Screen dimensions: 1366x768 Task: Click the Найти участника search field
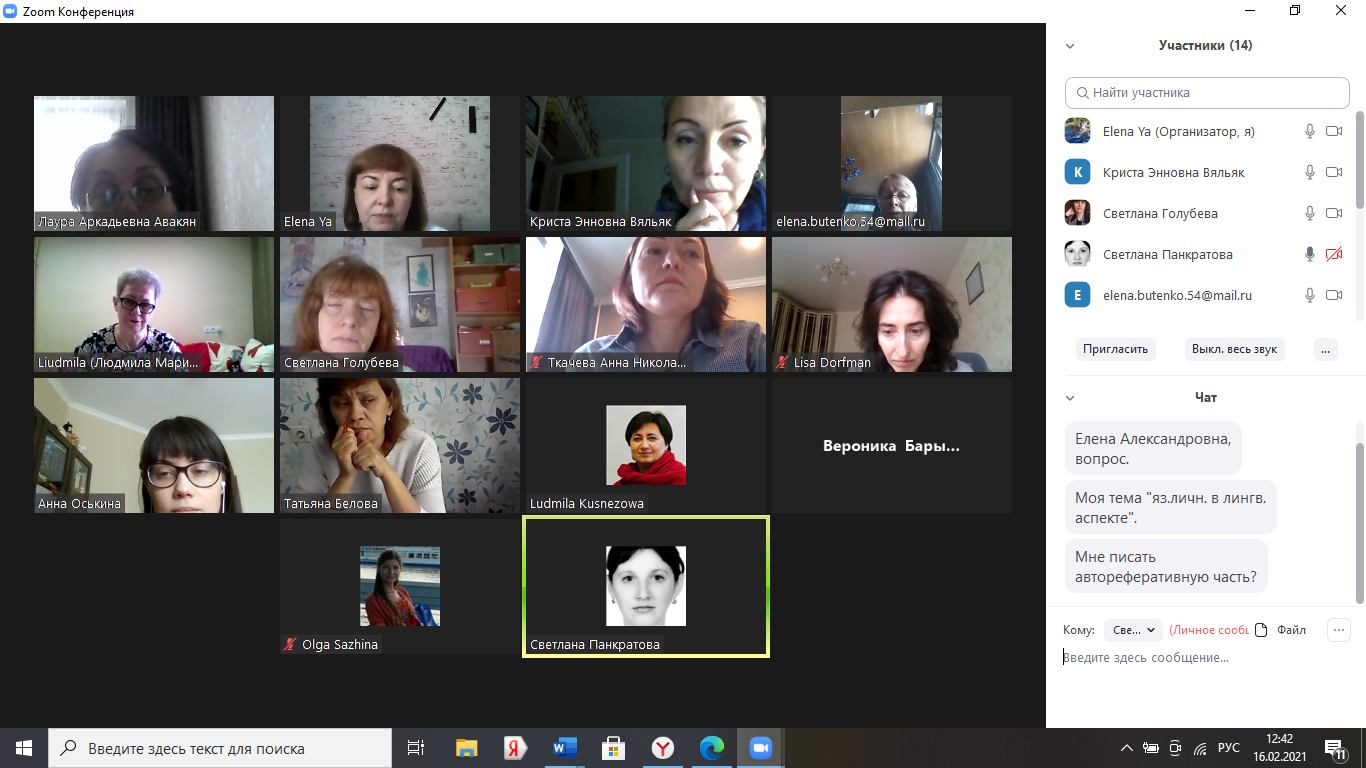[x=1207, y=93]
